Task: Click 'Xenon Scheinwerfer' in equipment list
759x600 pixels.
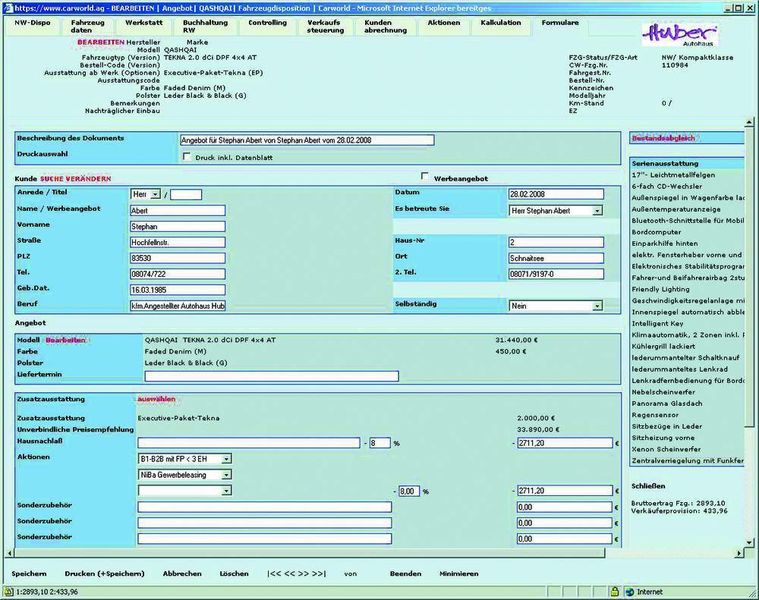Action: point(666,450)
